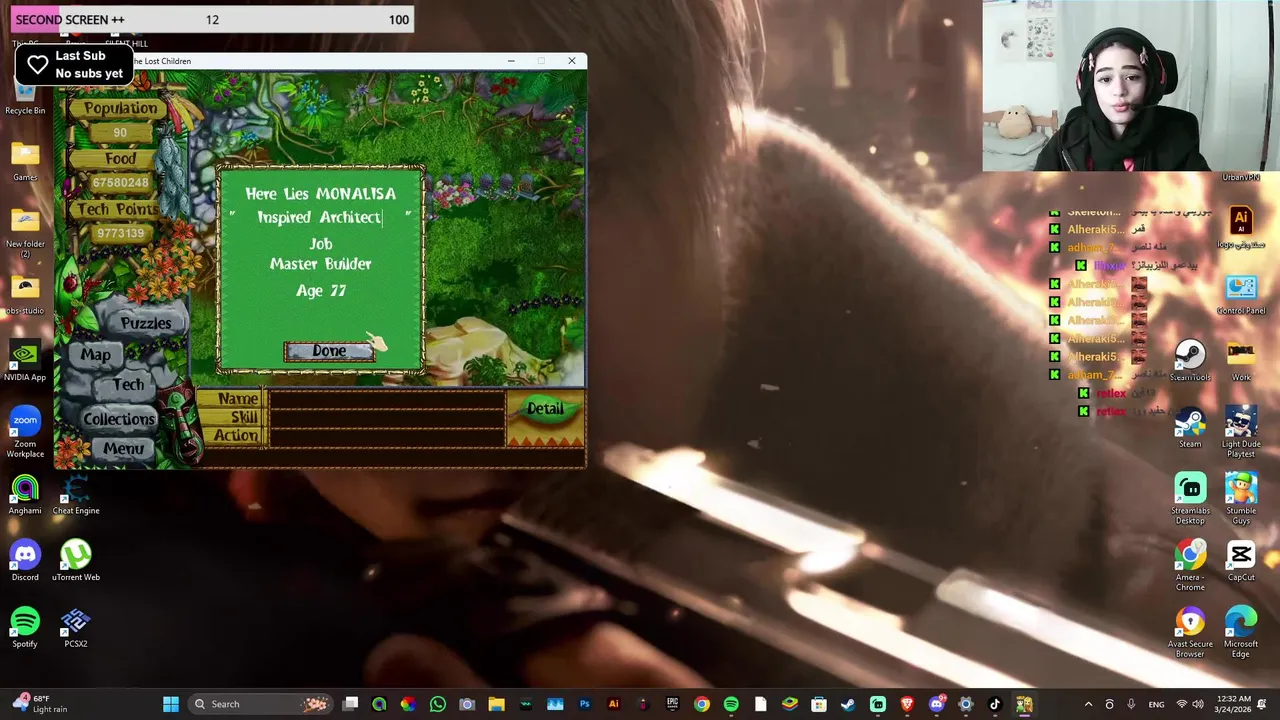Viewport: 1280px width, 720px height.
Task: Open the Puzzles stone button
Action: click(146, 323)
